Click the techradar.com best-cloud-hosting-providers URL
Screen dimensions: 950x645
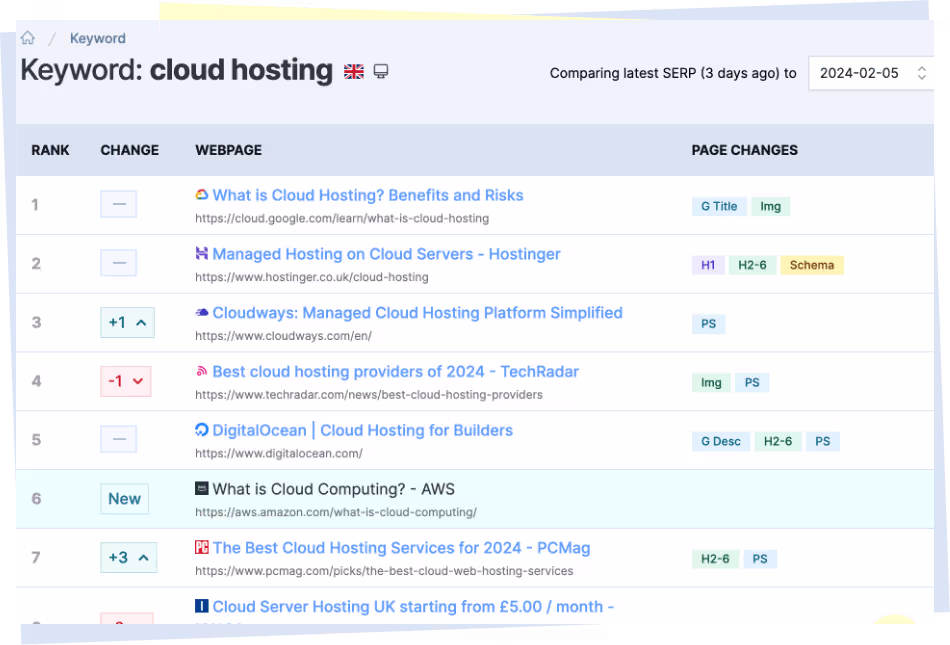pyautogui.click(x=368, y=395)
